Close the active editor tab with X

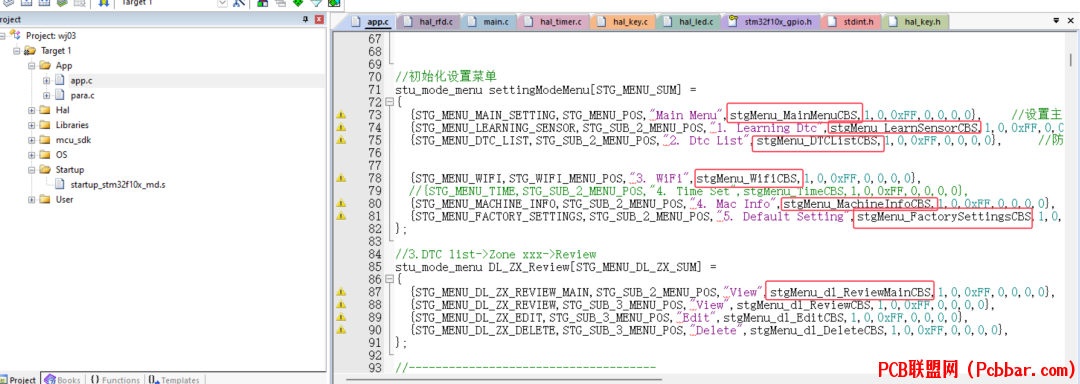pyautogui.click(x=1071, y=21)
